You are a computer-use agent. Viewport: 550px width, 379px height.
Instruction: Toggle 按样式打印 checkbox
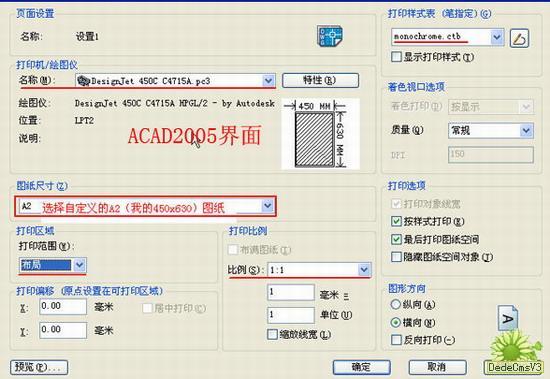point(396,221)
